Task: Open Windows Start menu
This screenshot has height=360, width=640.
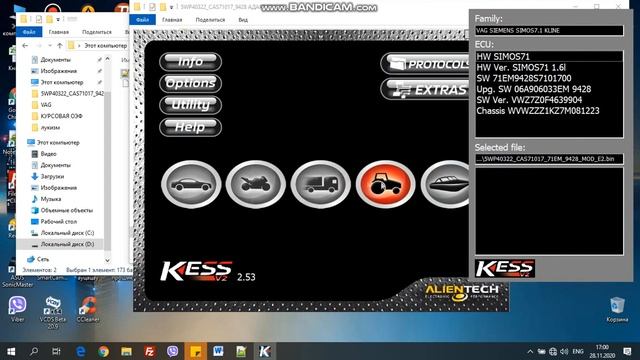Action: tap(11, 351)
